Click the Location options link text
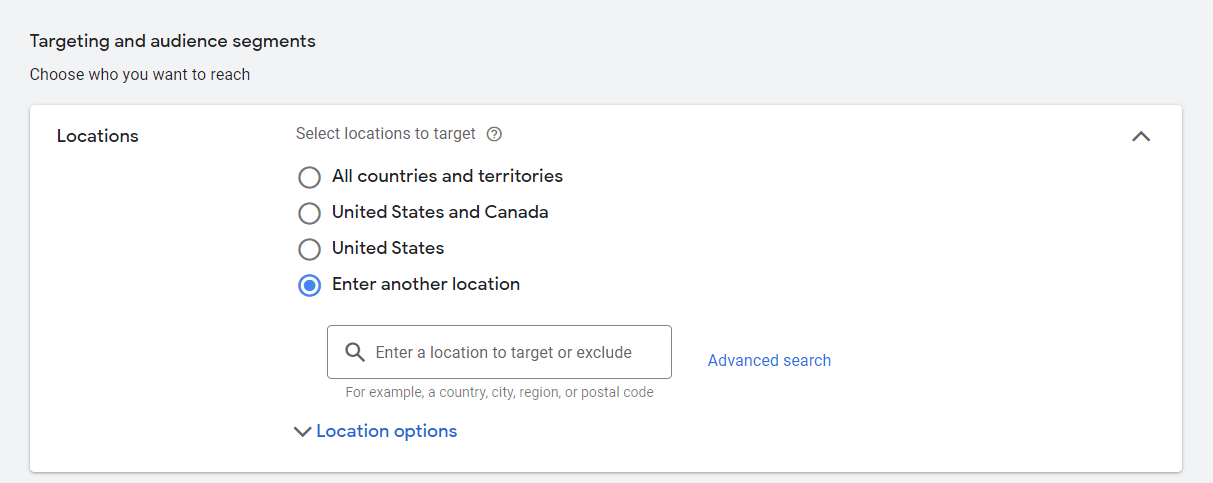 [386, 431]
